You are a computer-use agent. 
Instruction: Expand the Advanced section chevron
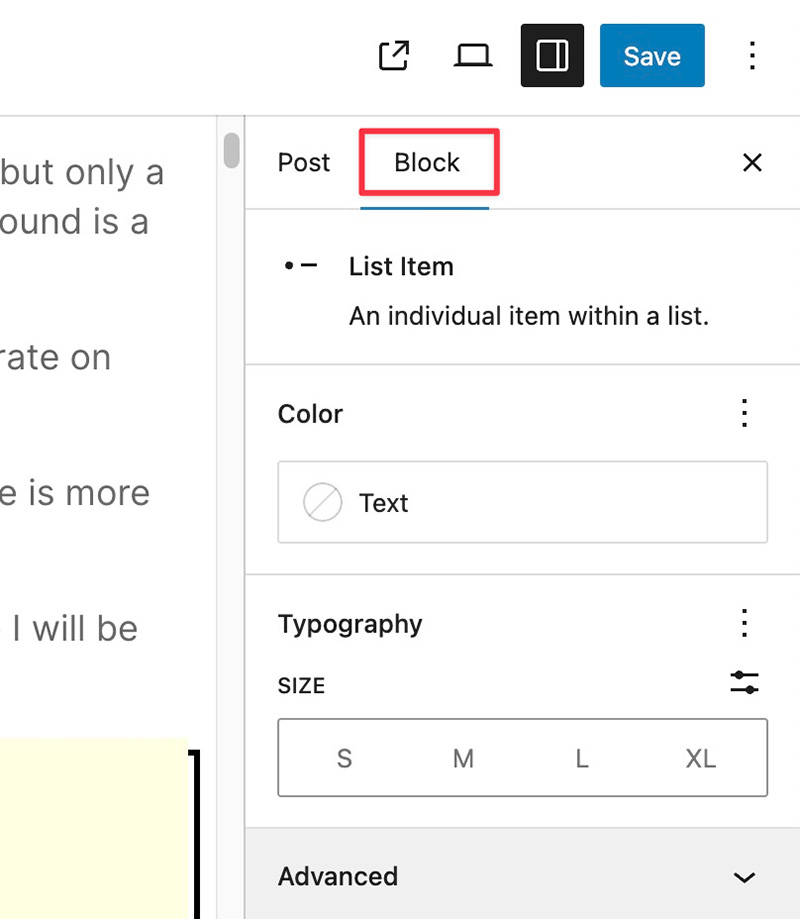pyautogui.click(x=744, y=877)
